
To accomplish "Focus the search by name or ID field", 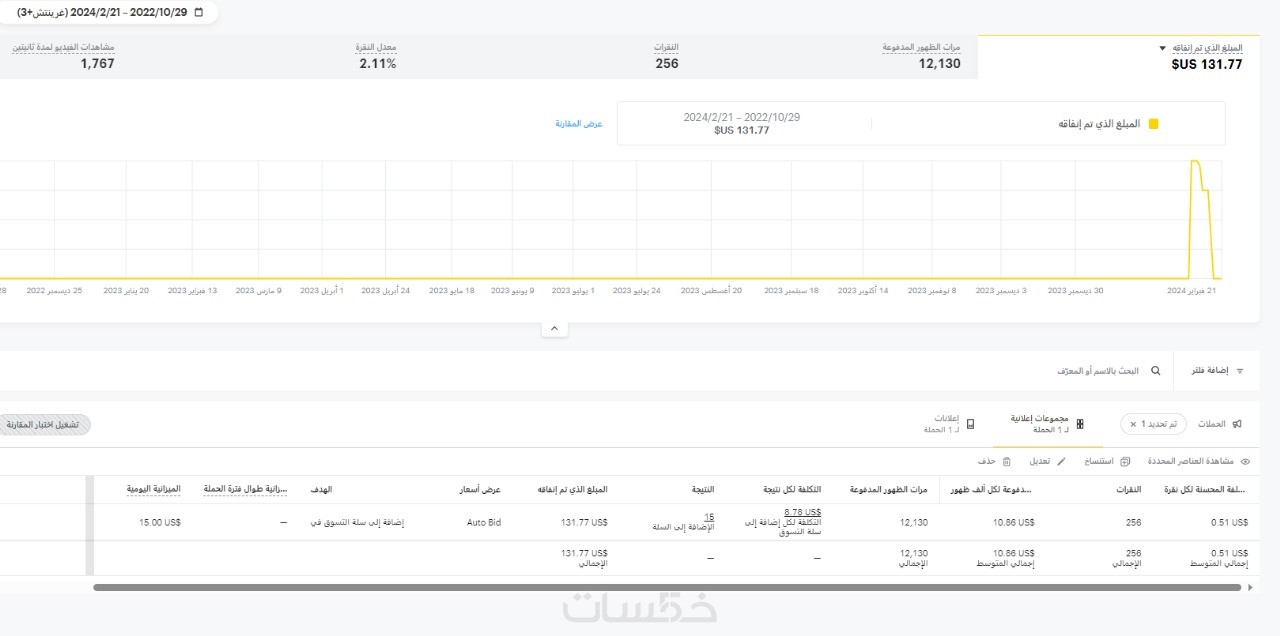I will click(1097, 371).
